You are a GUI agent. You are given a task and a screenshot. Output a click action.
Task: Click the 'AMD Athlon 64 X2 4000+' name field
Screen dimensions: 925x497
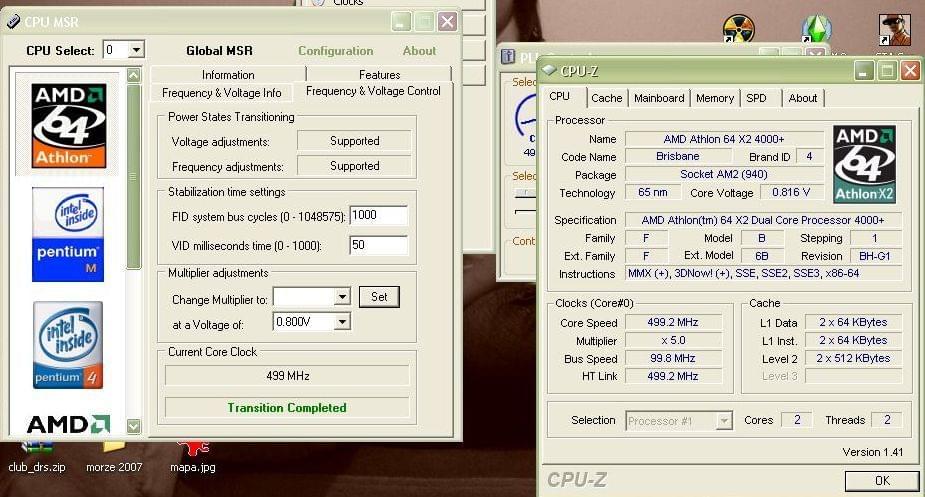[724, 139]
